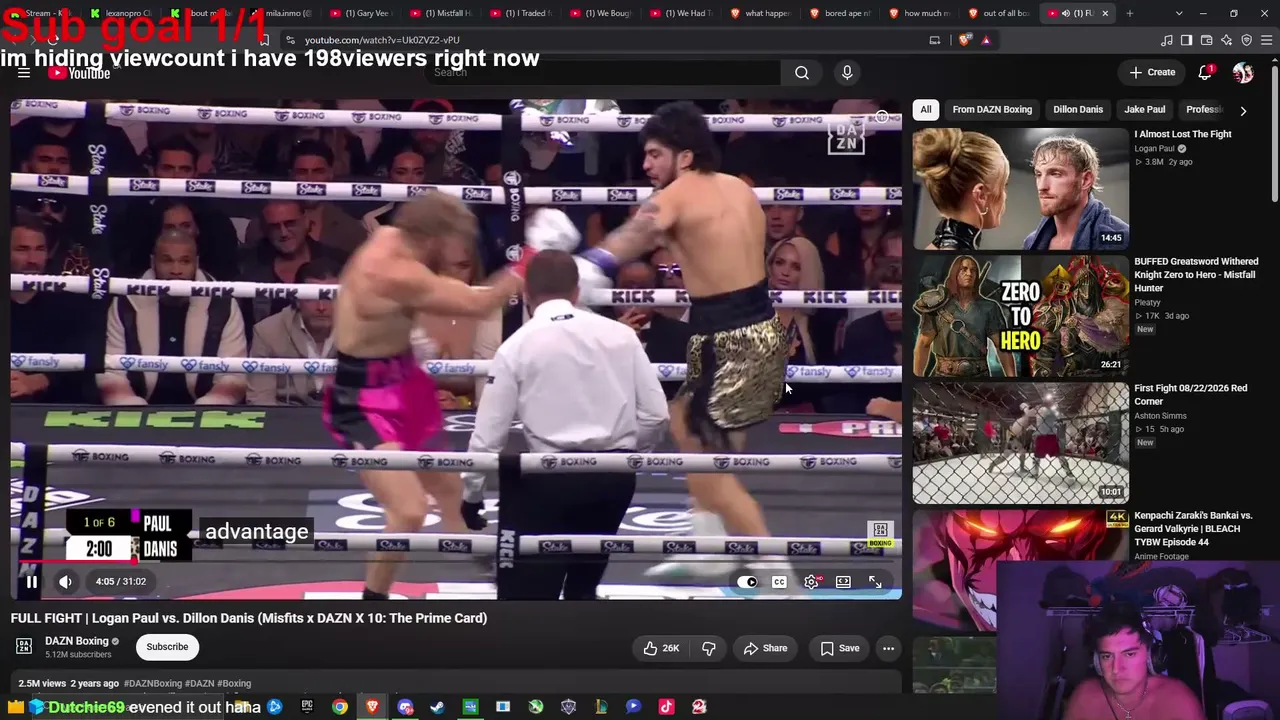Open the Zero to Hero Mistfall Hunter thumbnail
The image size is (1280, 720).
(1020, 315)
